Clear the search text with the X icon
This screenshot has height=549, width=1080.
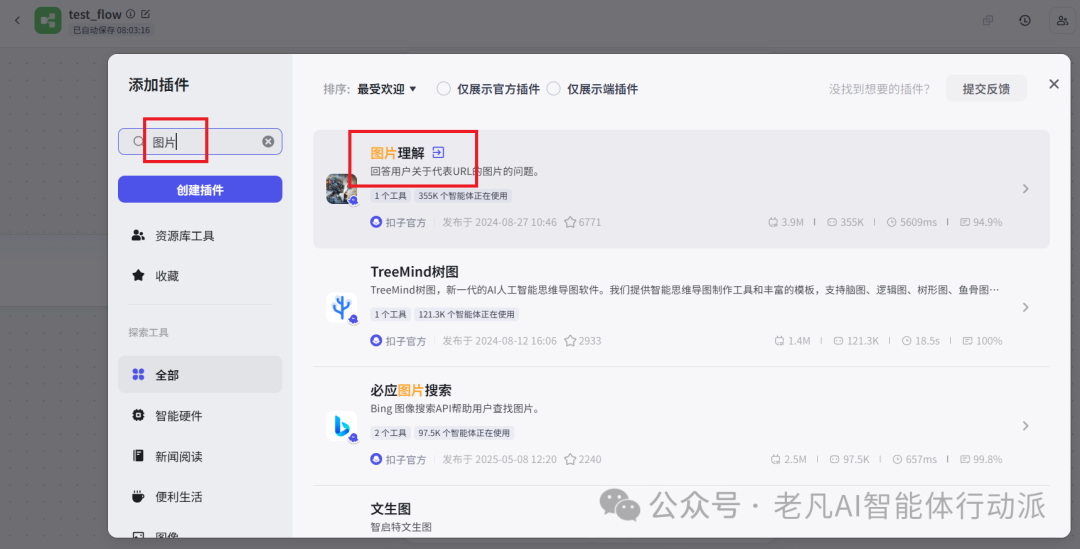(x=268, y=141)
